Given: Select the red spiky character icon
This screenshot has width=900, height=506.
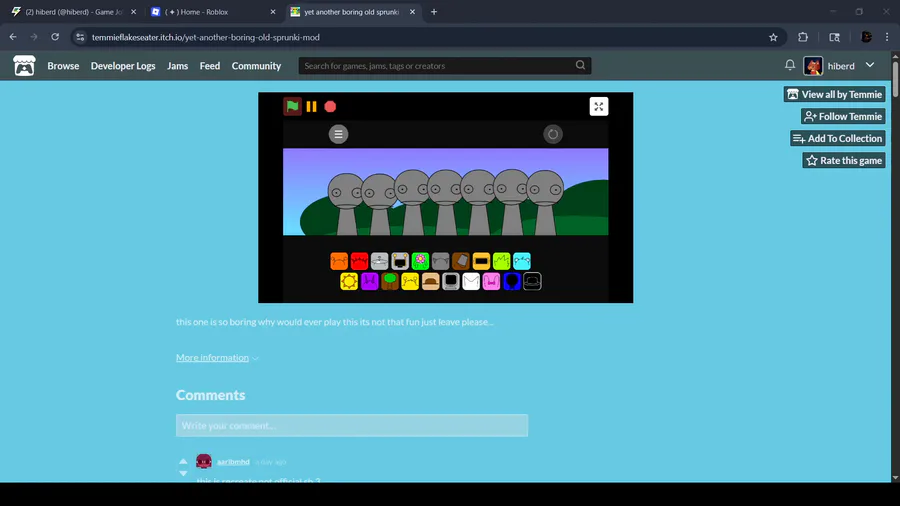Looking at the screenshot, I should click(x=359, y=261).
